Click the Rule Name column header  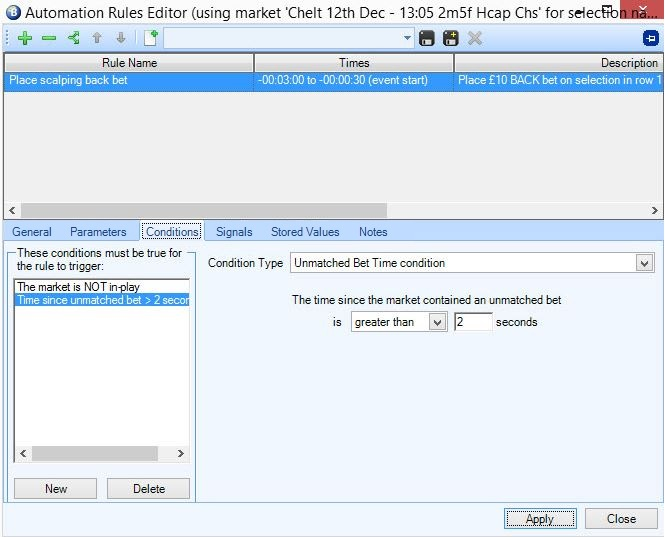click(129, 63)
